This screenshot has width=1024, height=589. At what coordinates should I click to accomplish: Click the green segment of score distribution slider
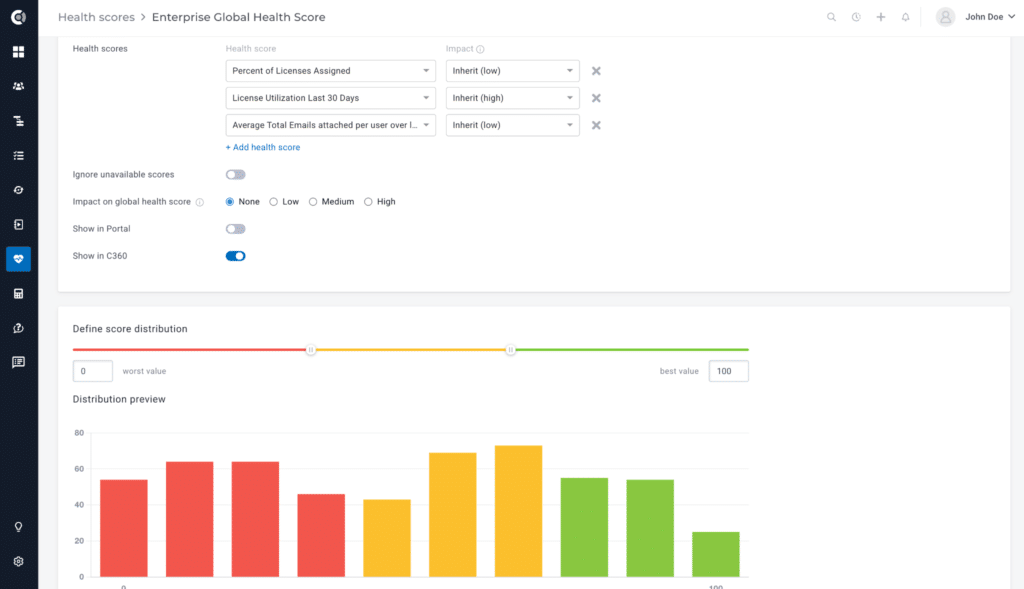click(x=632, y=350)
